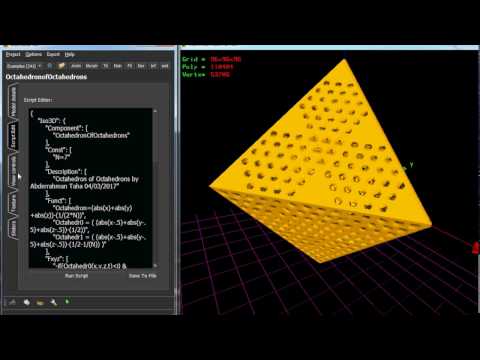Switch to the Texture side tab

[13, 203]
